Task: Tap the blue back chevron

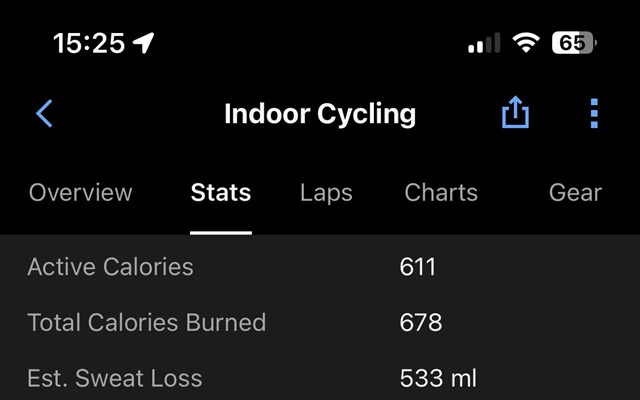Action: [x=44, y=113]
